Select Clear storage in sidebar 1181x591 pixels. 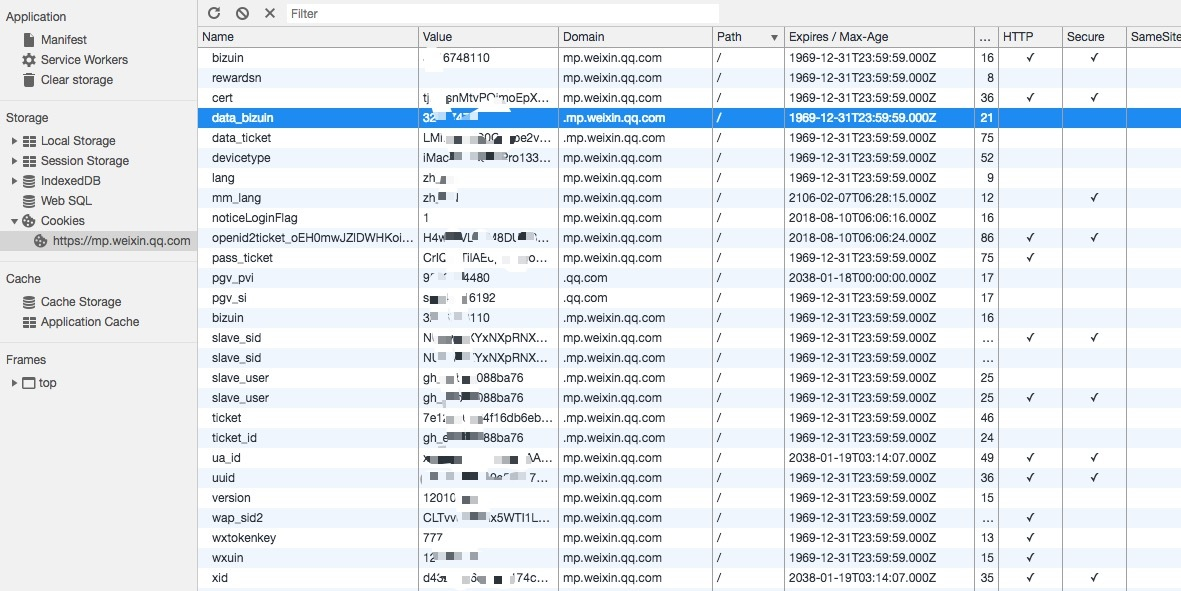point(77,80)
